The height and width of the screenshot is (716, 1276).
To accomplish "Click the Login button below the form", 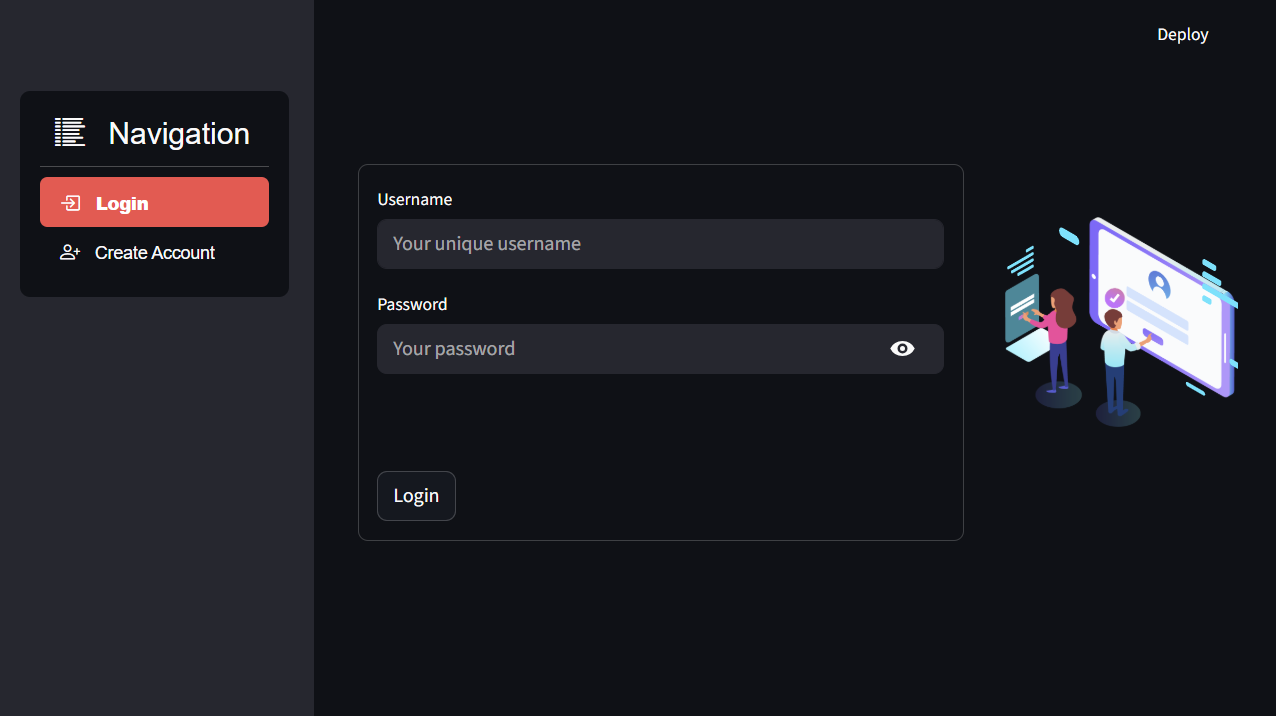I will coord(416,496).
